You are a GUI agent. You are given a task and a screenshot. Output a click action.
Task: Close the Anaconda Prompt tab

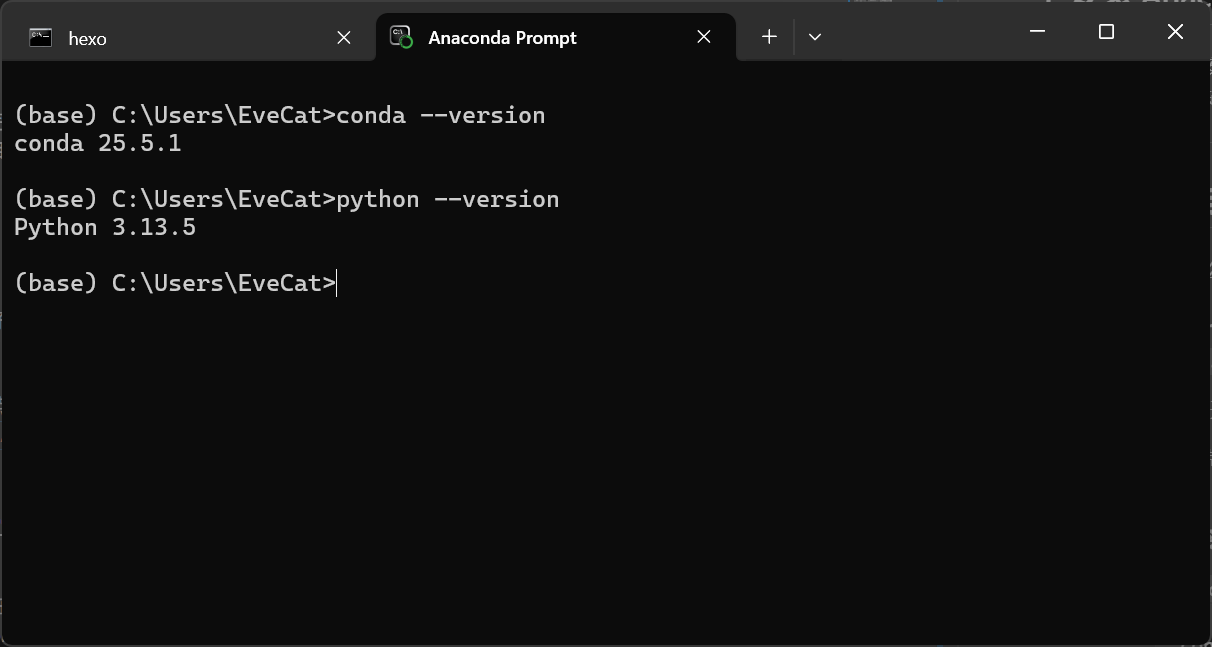pos(704,37)
